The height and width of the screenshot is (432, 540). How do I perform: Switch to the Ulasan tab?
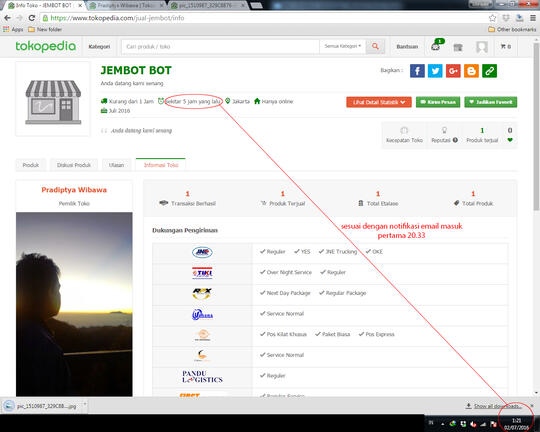coord(116,165)
